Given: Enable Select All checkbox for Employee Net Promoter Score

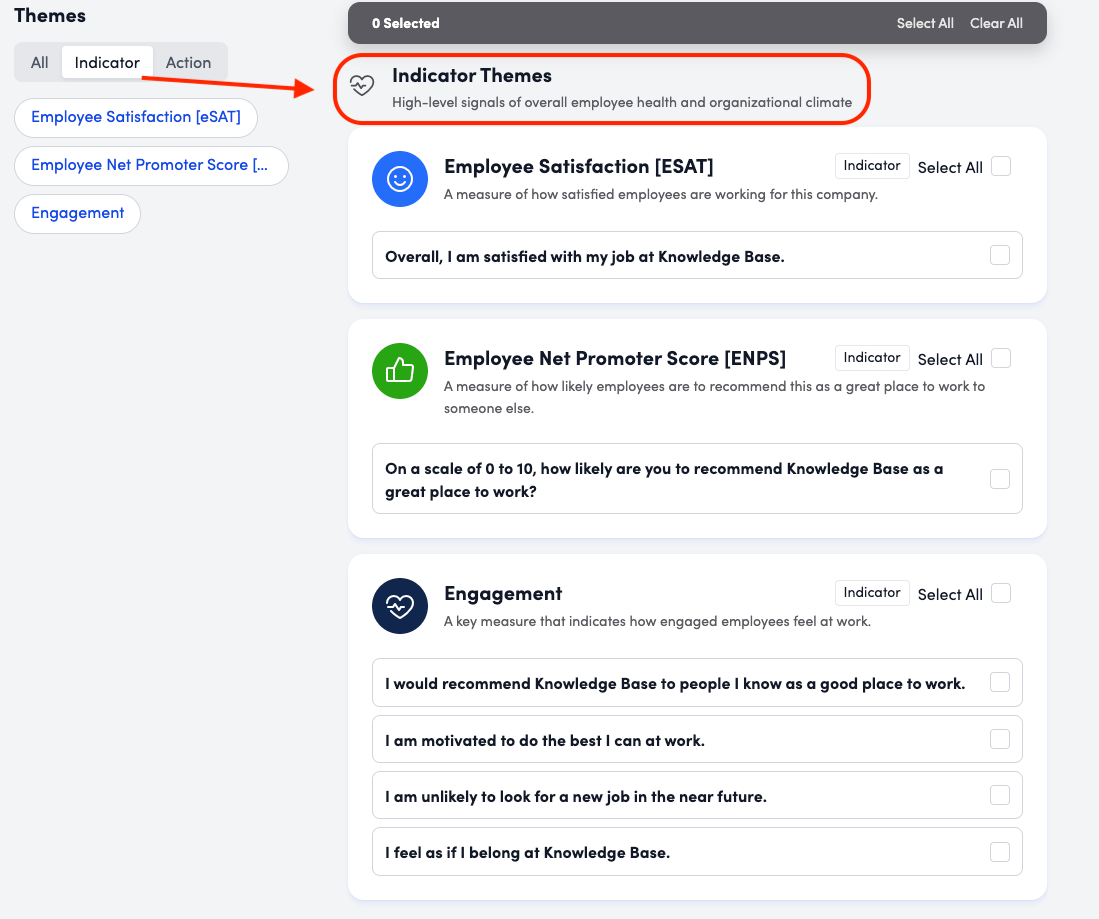Looking at the screenshot, I should point(1001,358).
